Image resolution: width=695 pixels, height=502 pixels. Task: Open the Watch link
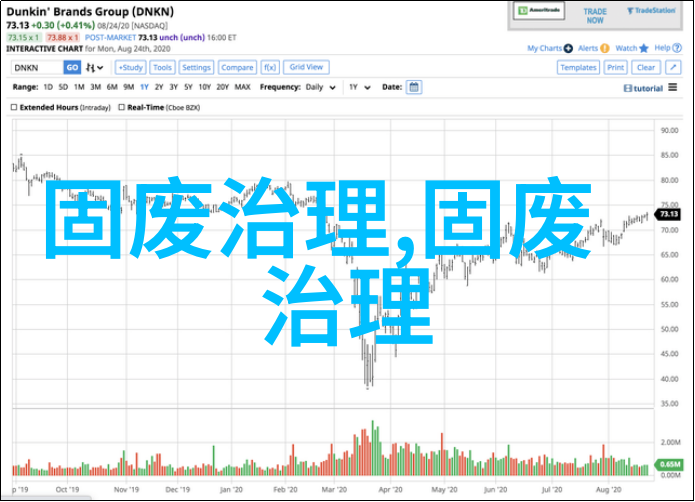pyautogui.click(x=626, y=48)
